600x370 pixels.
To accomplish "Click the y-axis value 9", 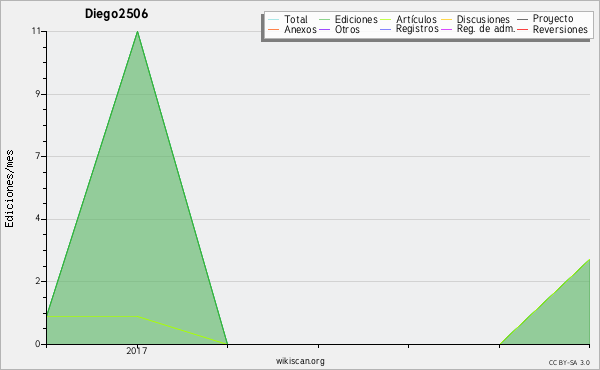I will 38,94.
